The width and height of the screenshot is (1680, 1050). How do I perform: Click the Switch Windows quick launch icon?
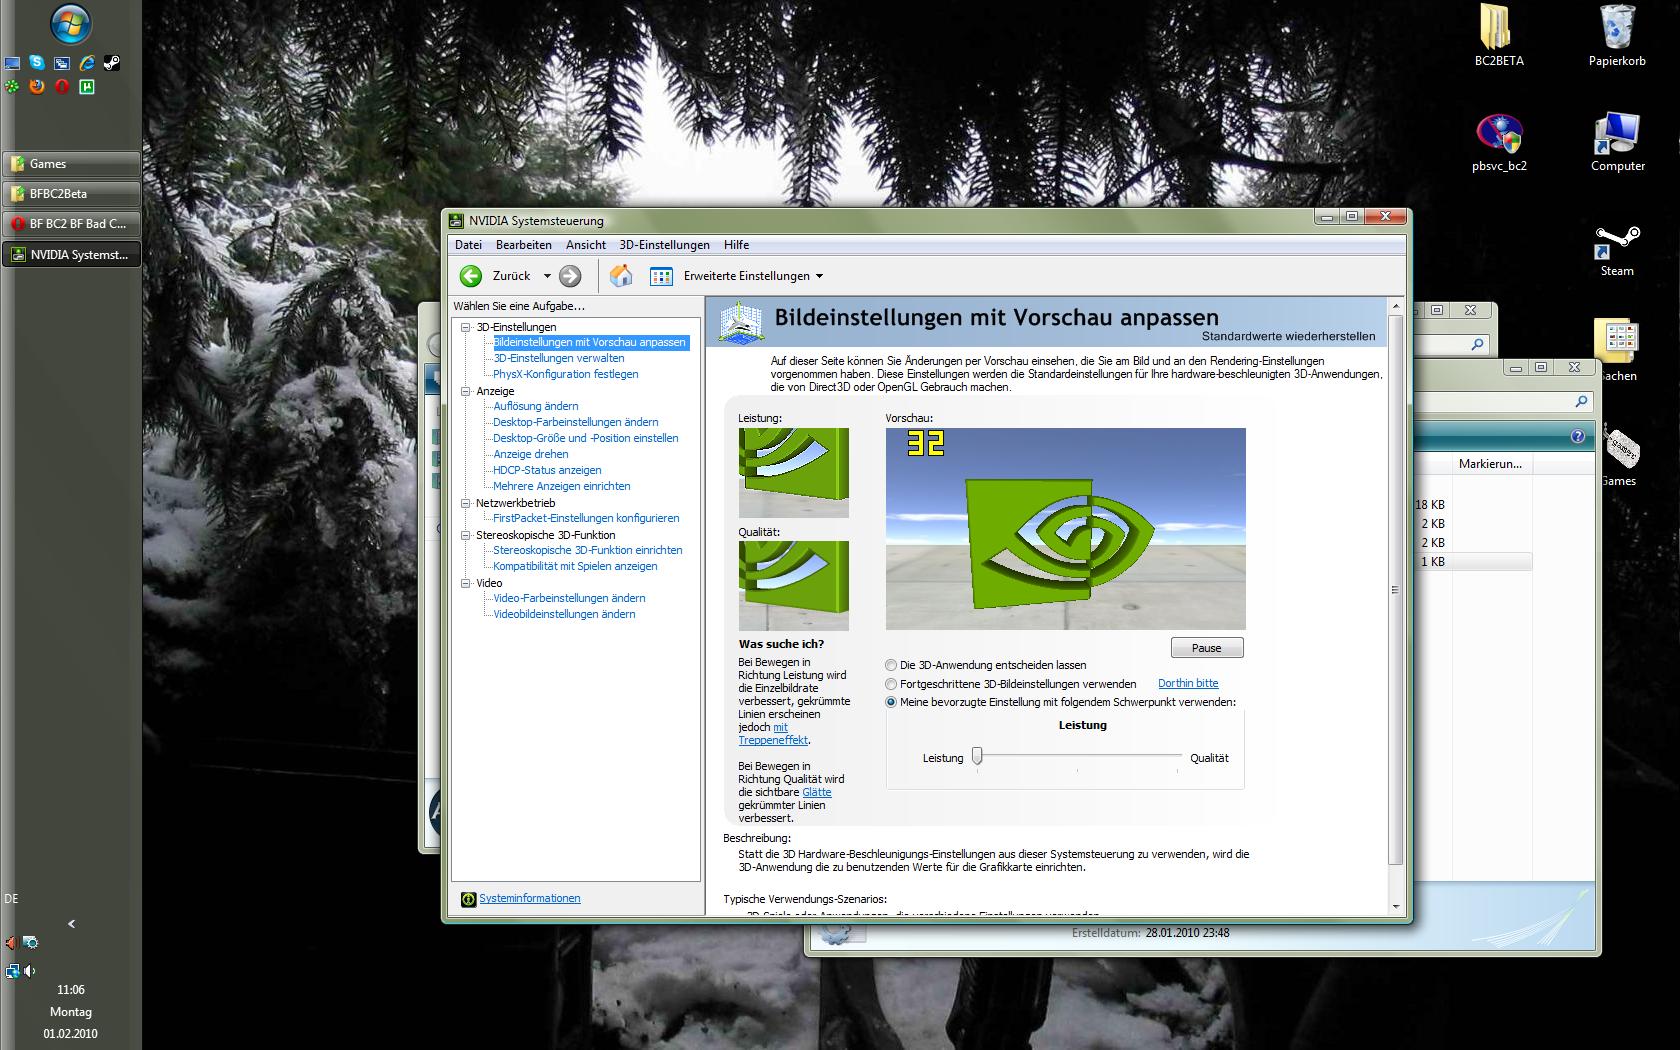coord(62,63)
